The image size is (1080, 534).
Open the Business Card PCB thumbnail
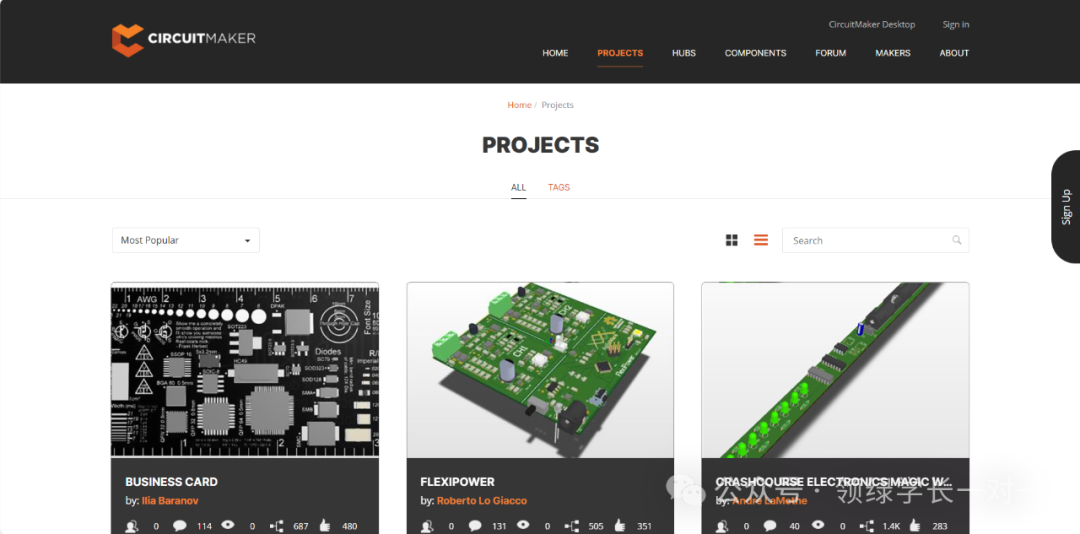245,370
